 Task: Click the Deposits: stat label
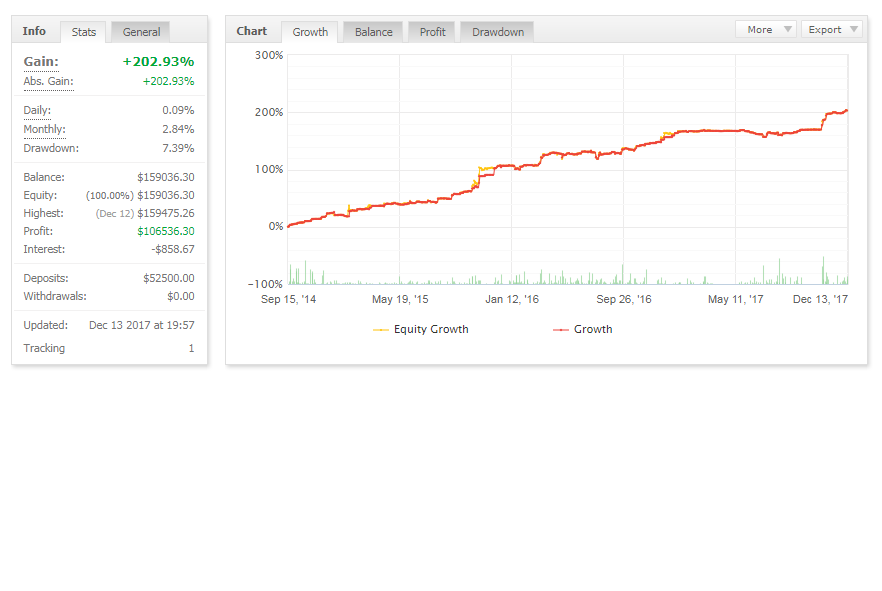point(46,278)
